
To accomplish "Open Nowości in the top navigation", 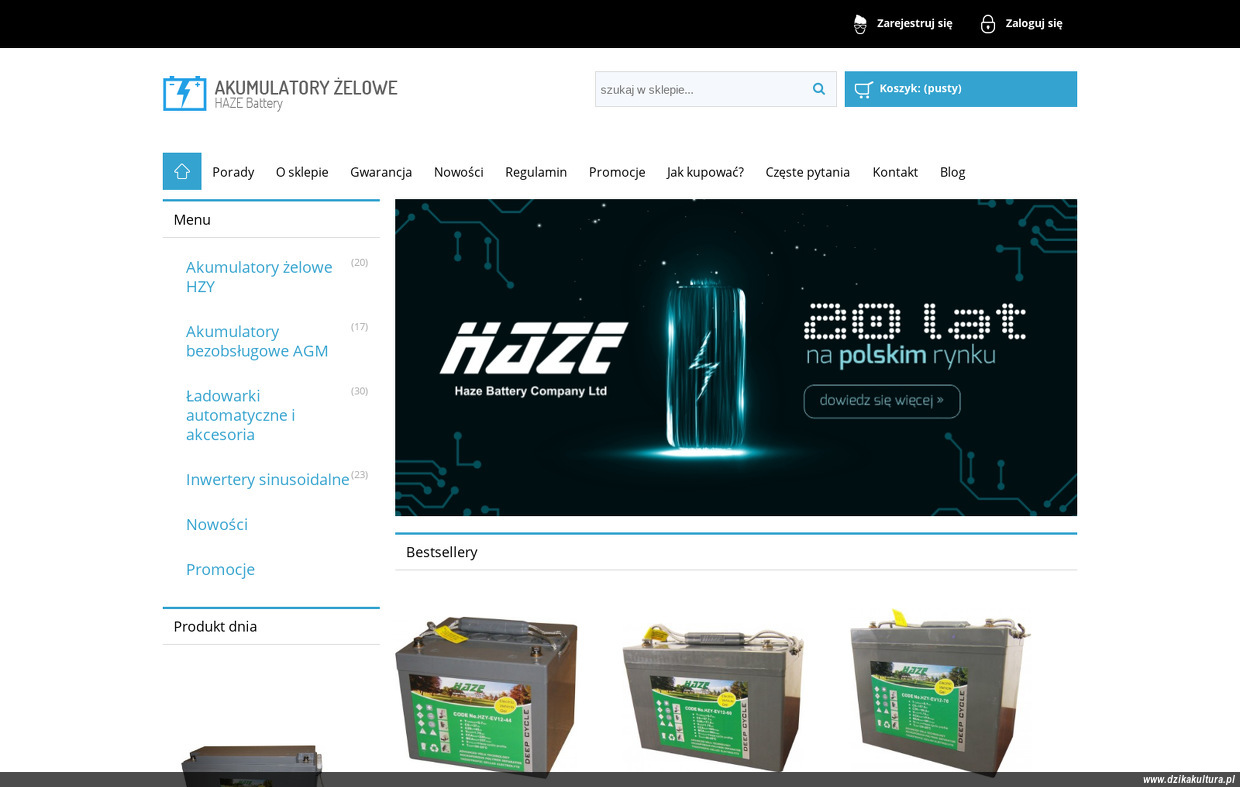I will pyautogui.click(x=459, y=172).
